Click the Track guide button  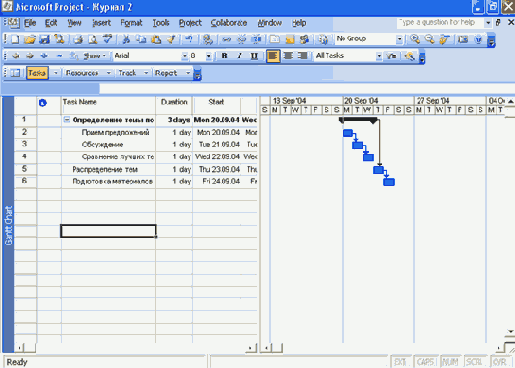[x=127, y=73]
